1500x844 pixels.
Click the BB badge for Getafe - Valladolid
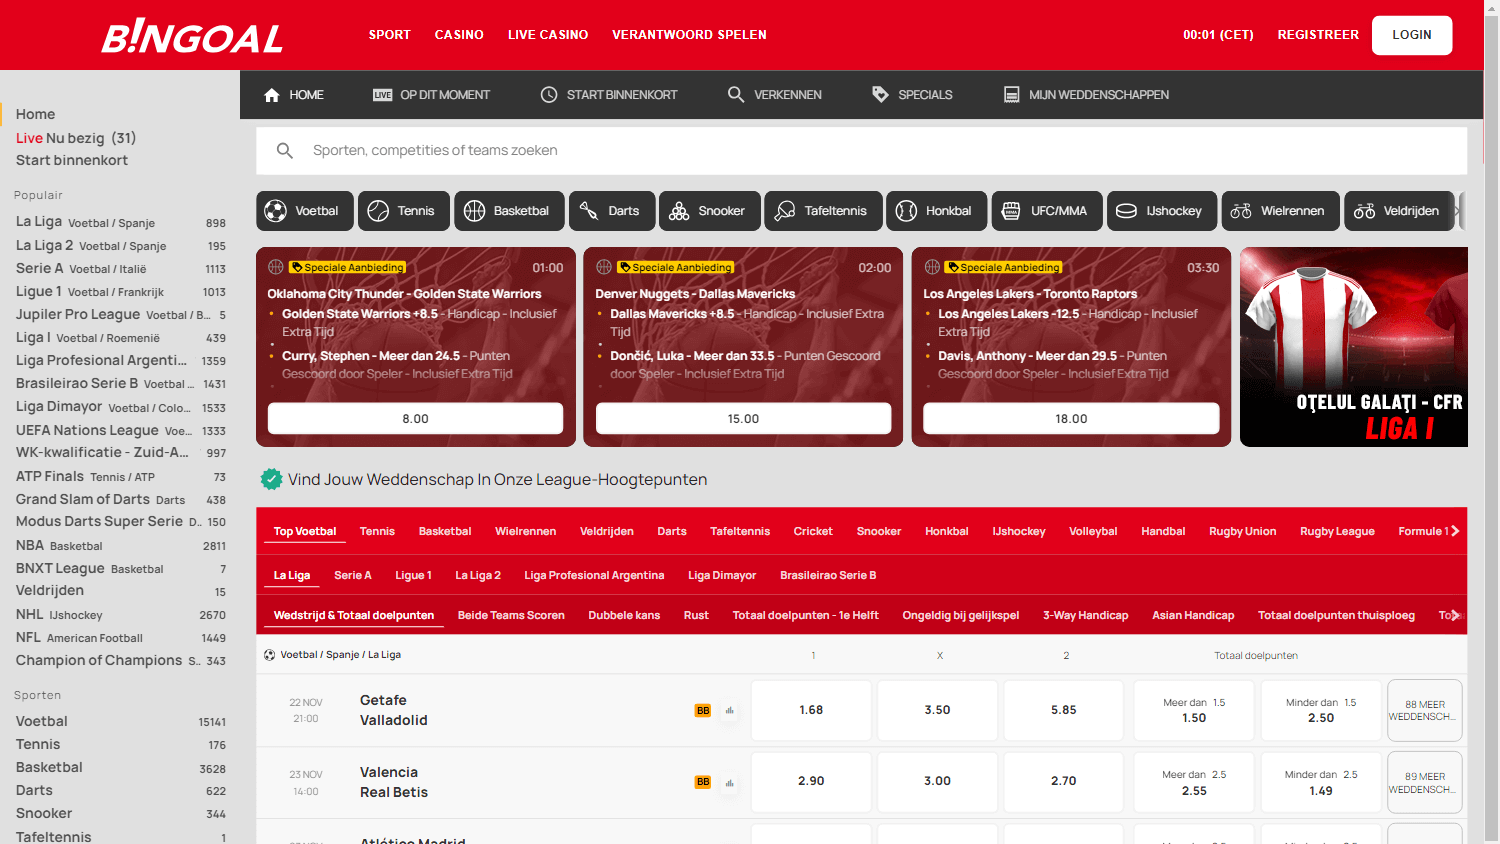[x=703, y=711]
